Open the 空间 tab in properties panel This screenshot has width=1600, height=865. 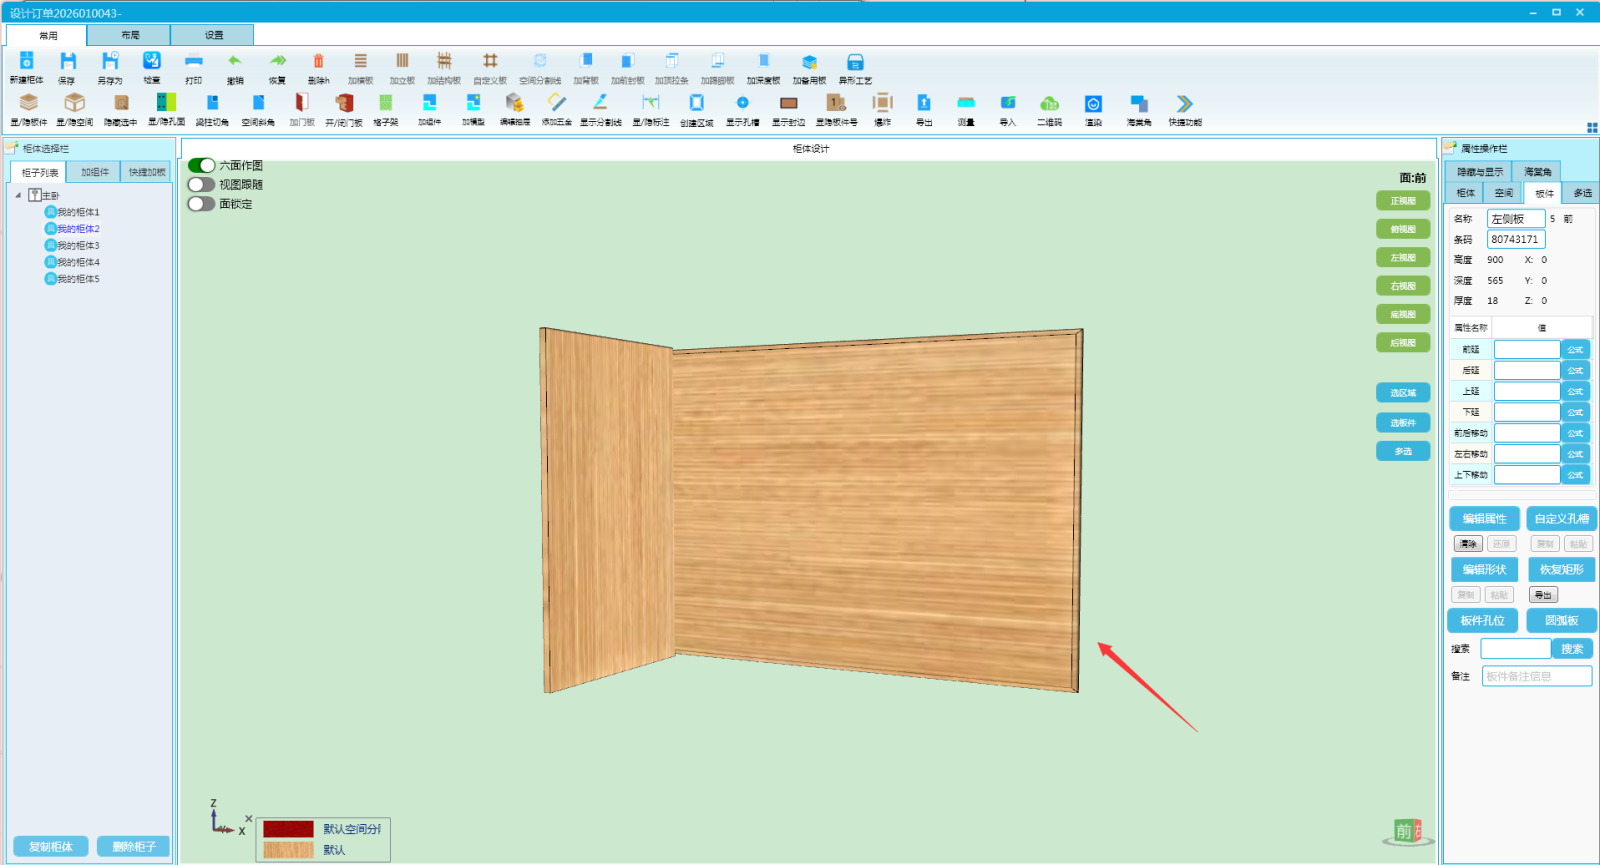[1503, 193]
